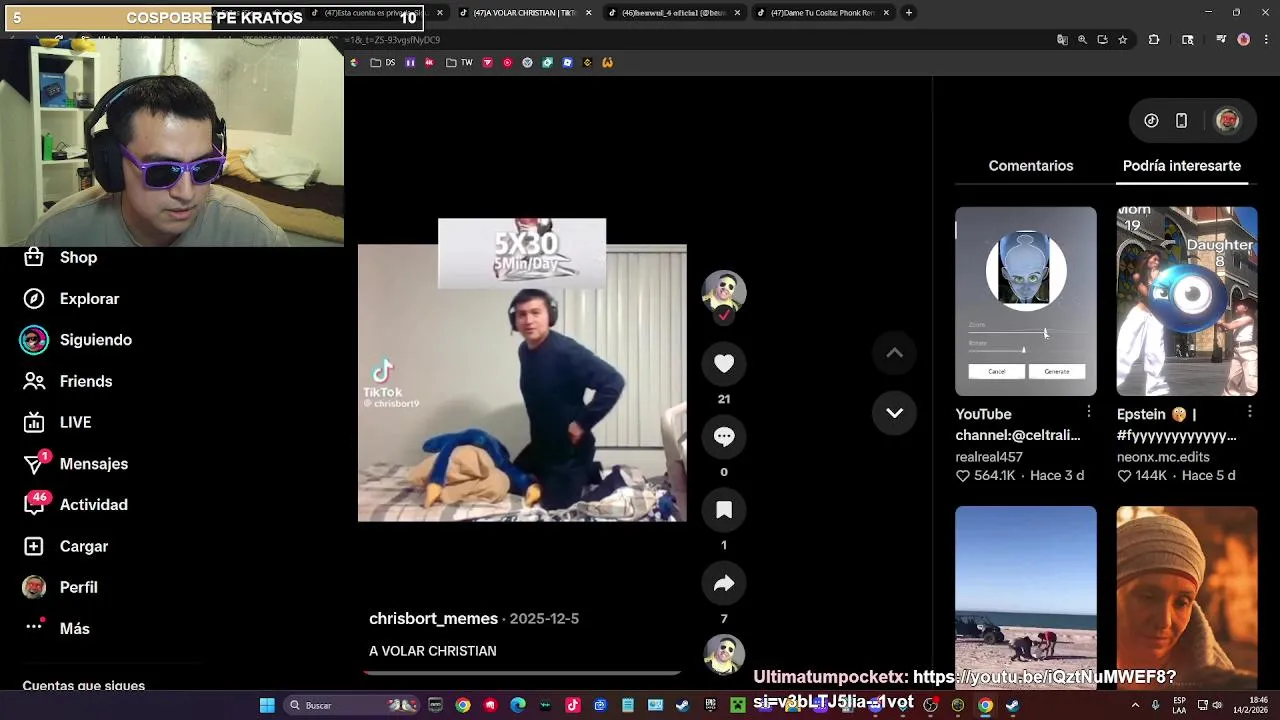Image resolution: width=1280 pixels, height=720 pixels.
Task: Save the video with bookmark icon
Action: coord(724,510)
